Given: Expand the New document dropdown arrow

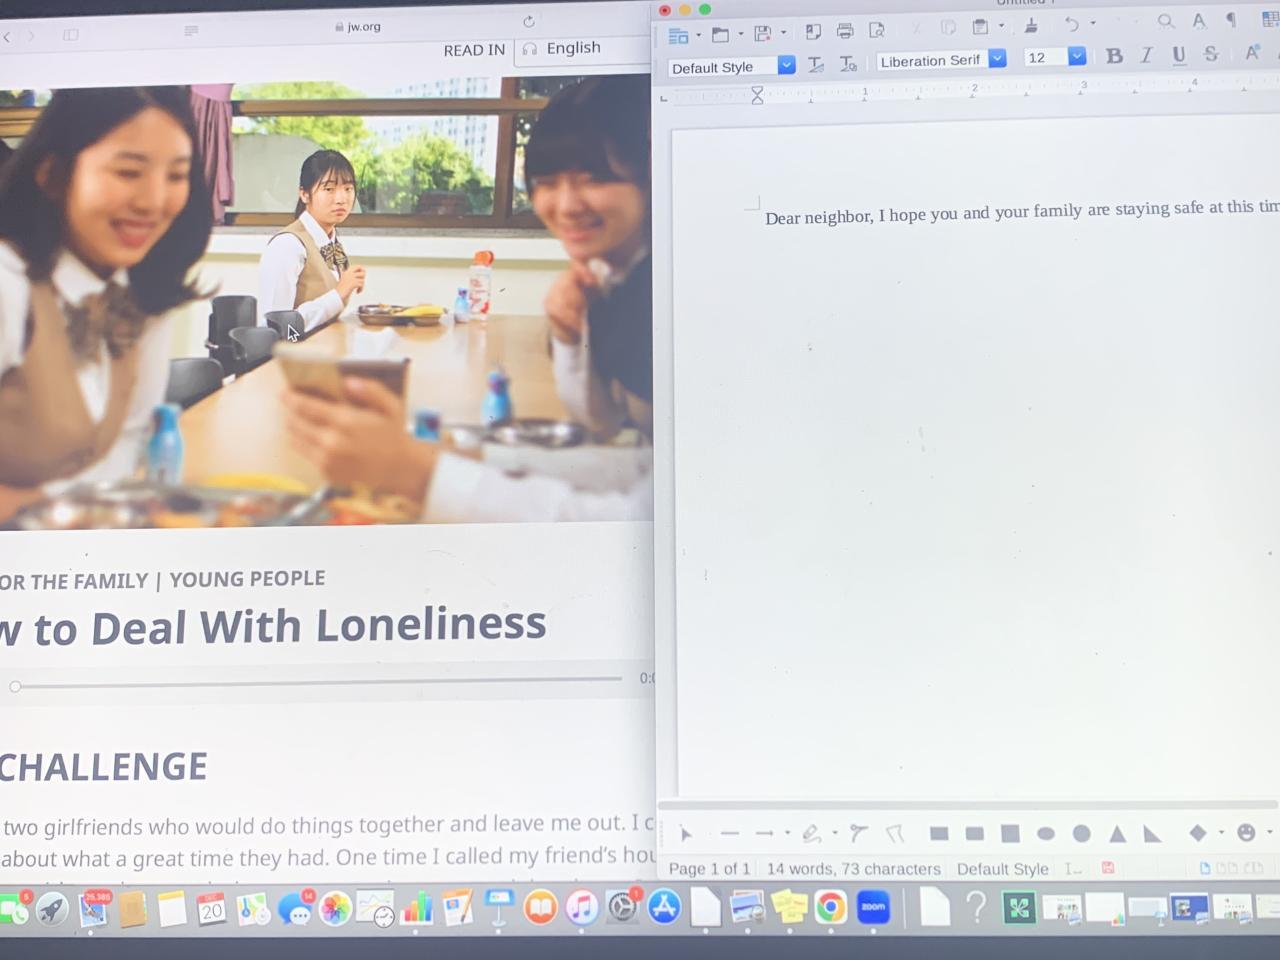Looking at the screenshot, I should (698, 35).
